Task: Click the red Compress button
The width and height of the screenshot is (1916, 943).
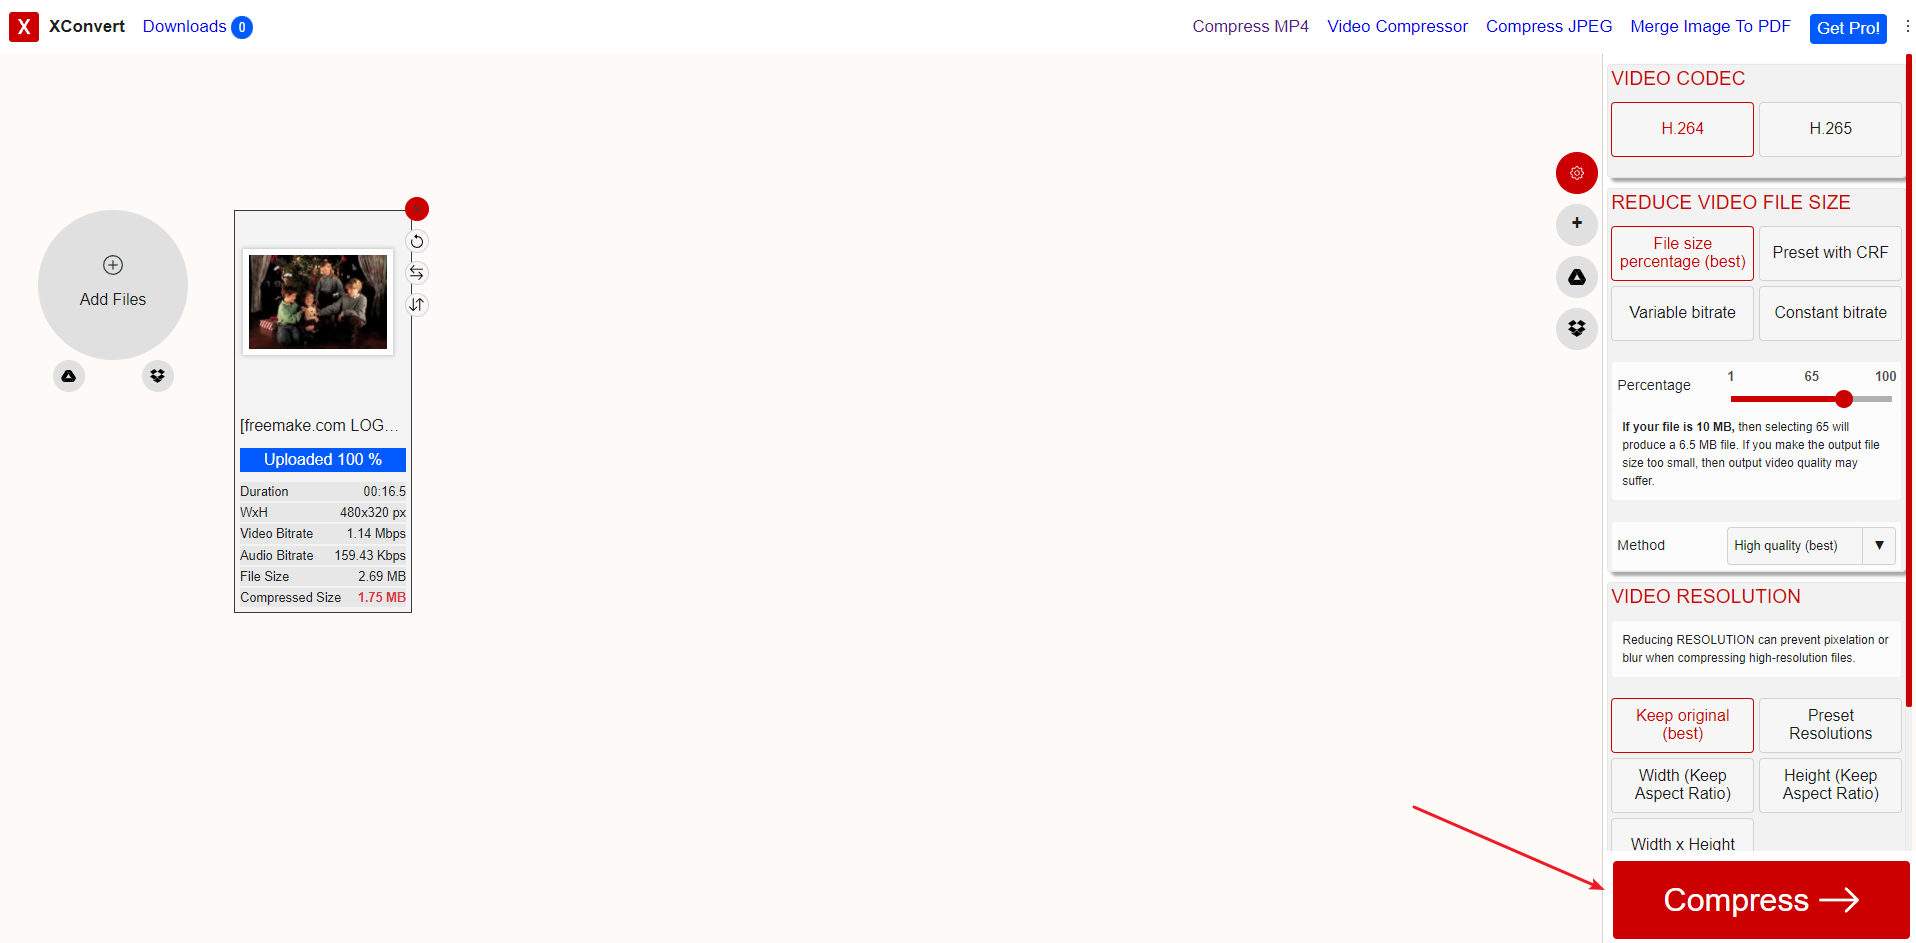Action: 1761,900
